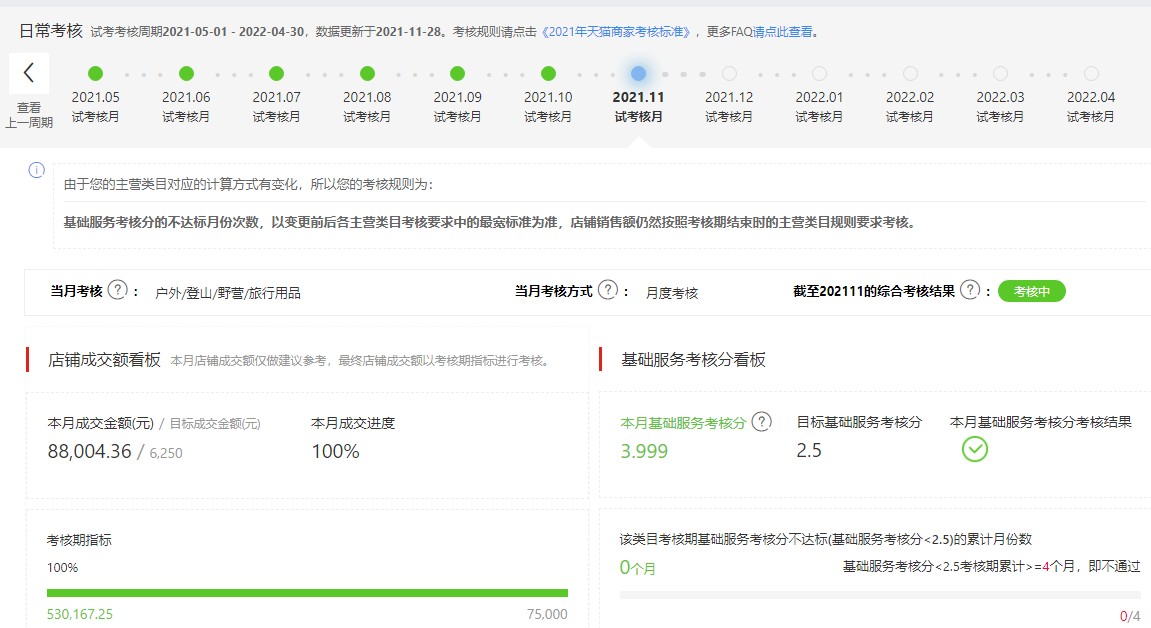Click the 基础服务考核分看板 heading

(x=693, y=359)
